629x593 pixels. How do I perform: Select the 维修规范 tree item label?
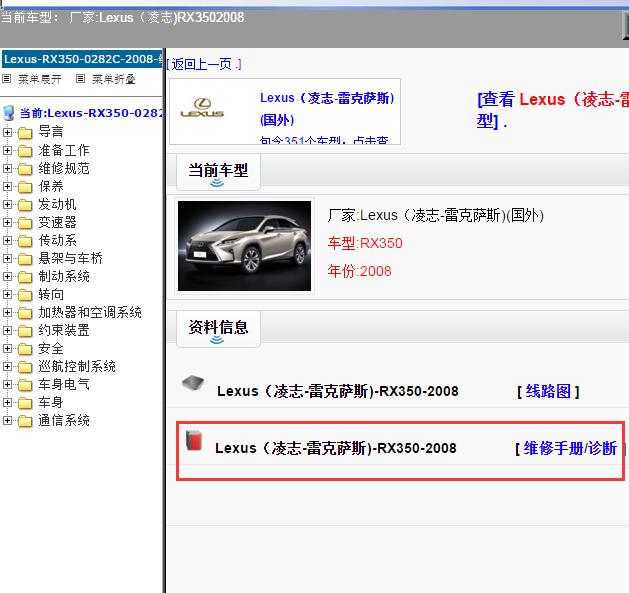(x=64, y=169)
